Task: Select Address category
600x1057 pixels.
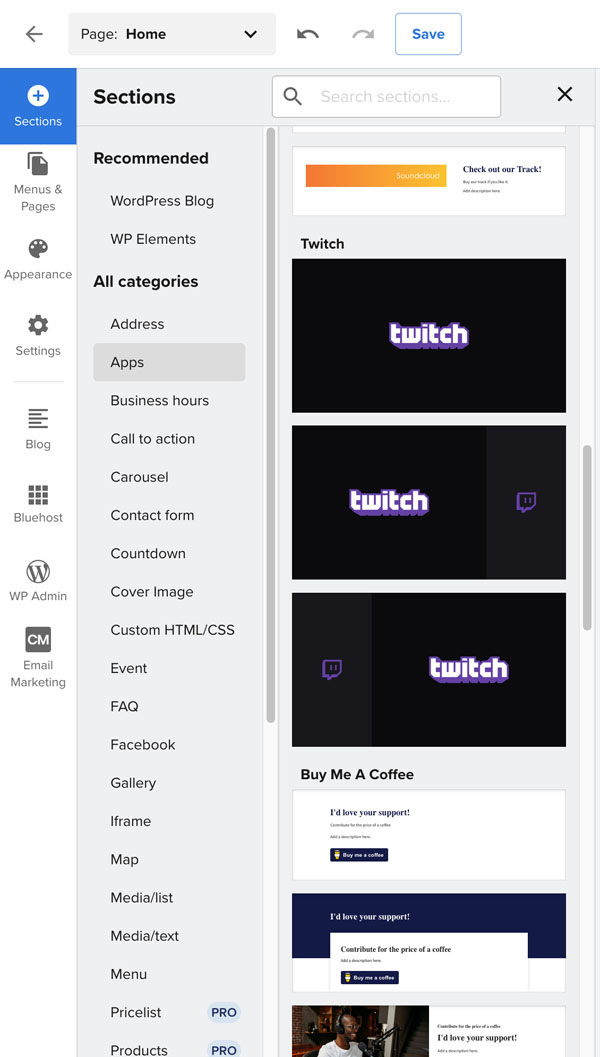Action: click(x=138, y=324)
